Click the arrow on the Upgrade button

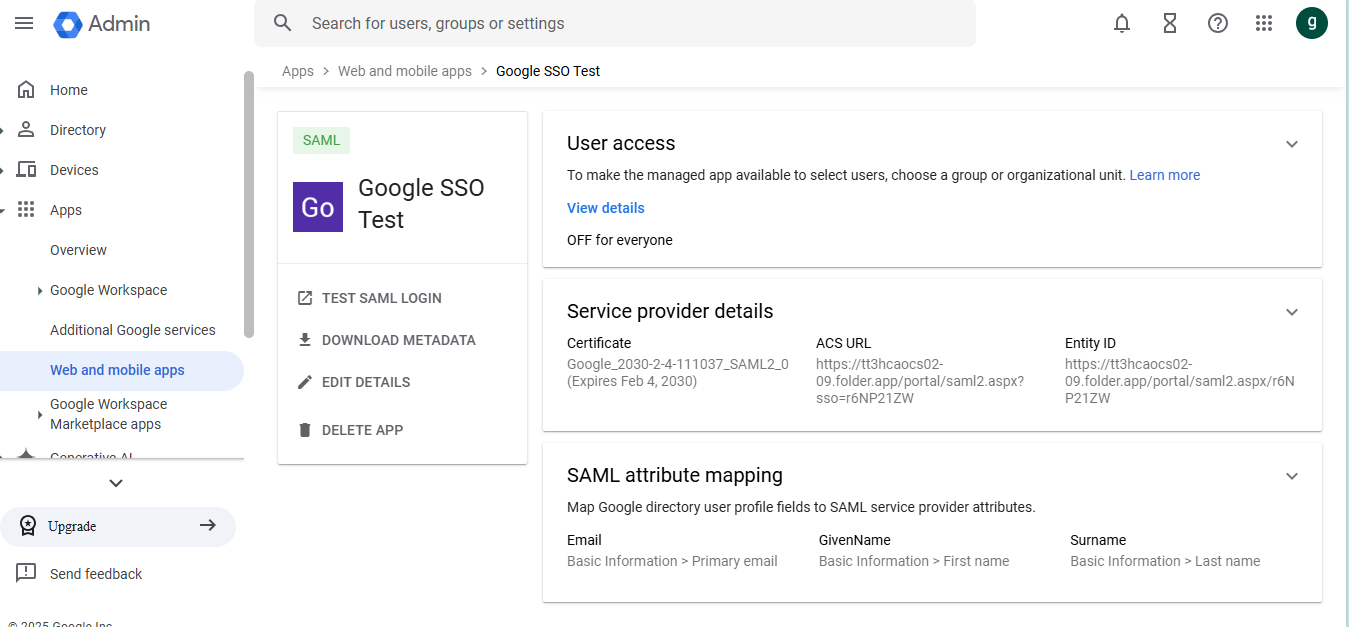(x=208, y=525)
